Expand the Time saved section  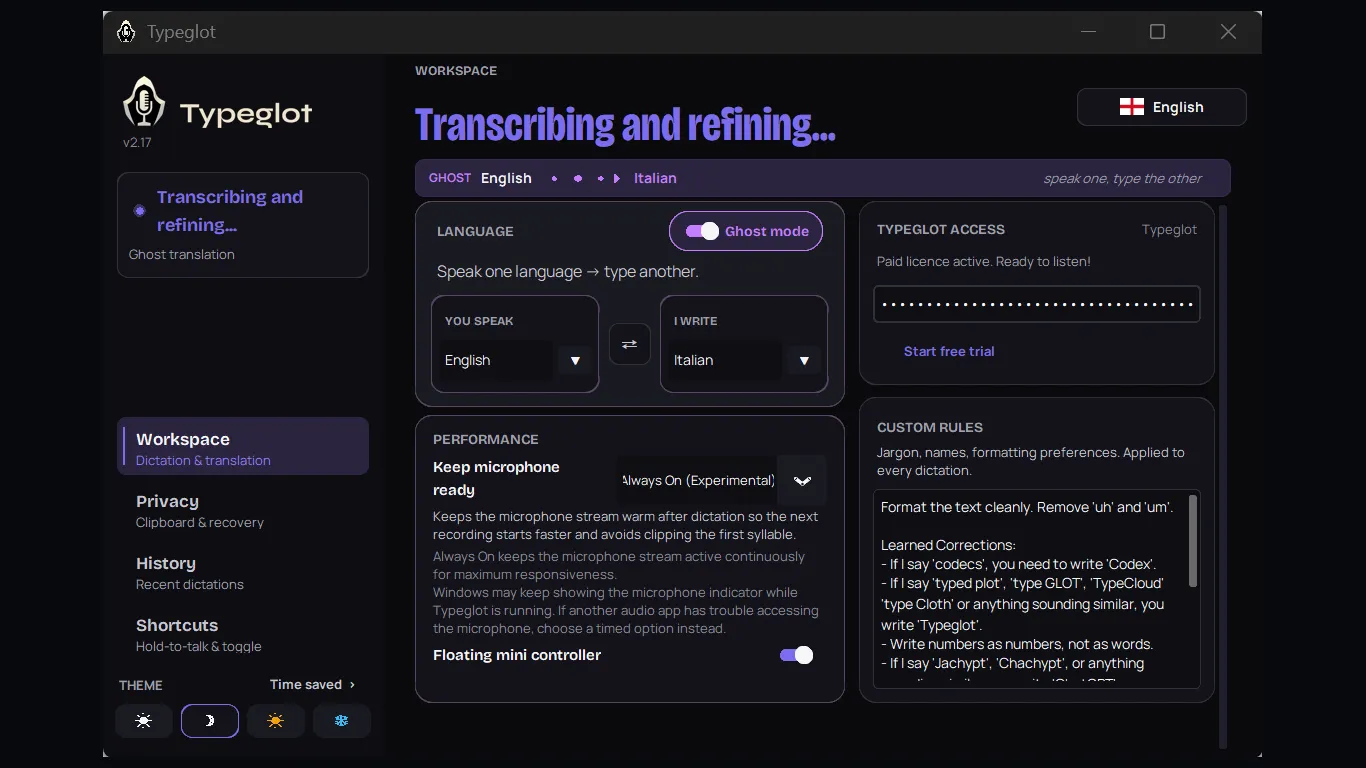(x=312, y=685)
